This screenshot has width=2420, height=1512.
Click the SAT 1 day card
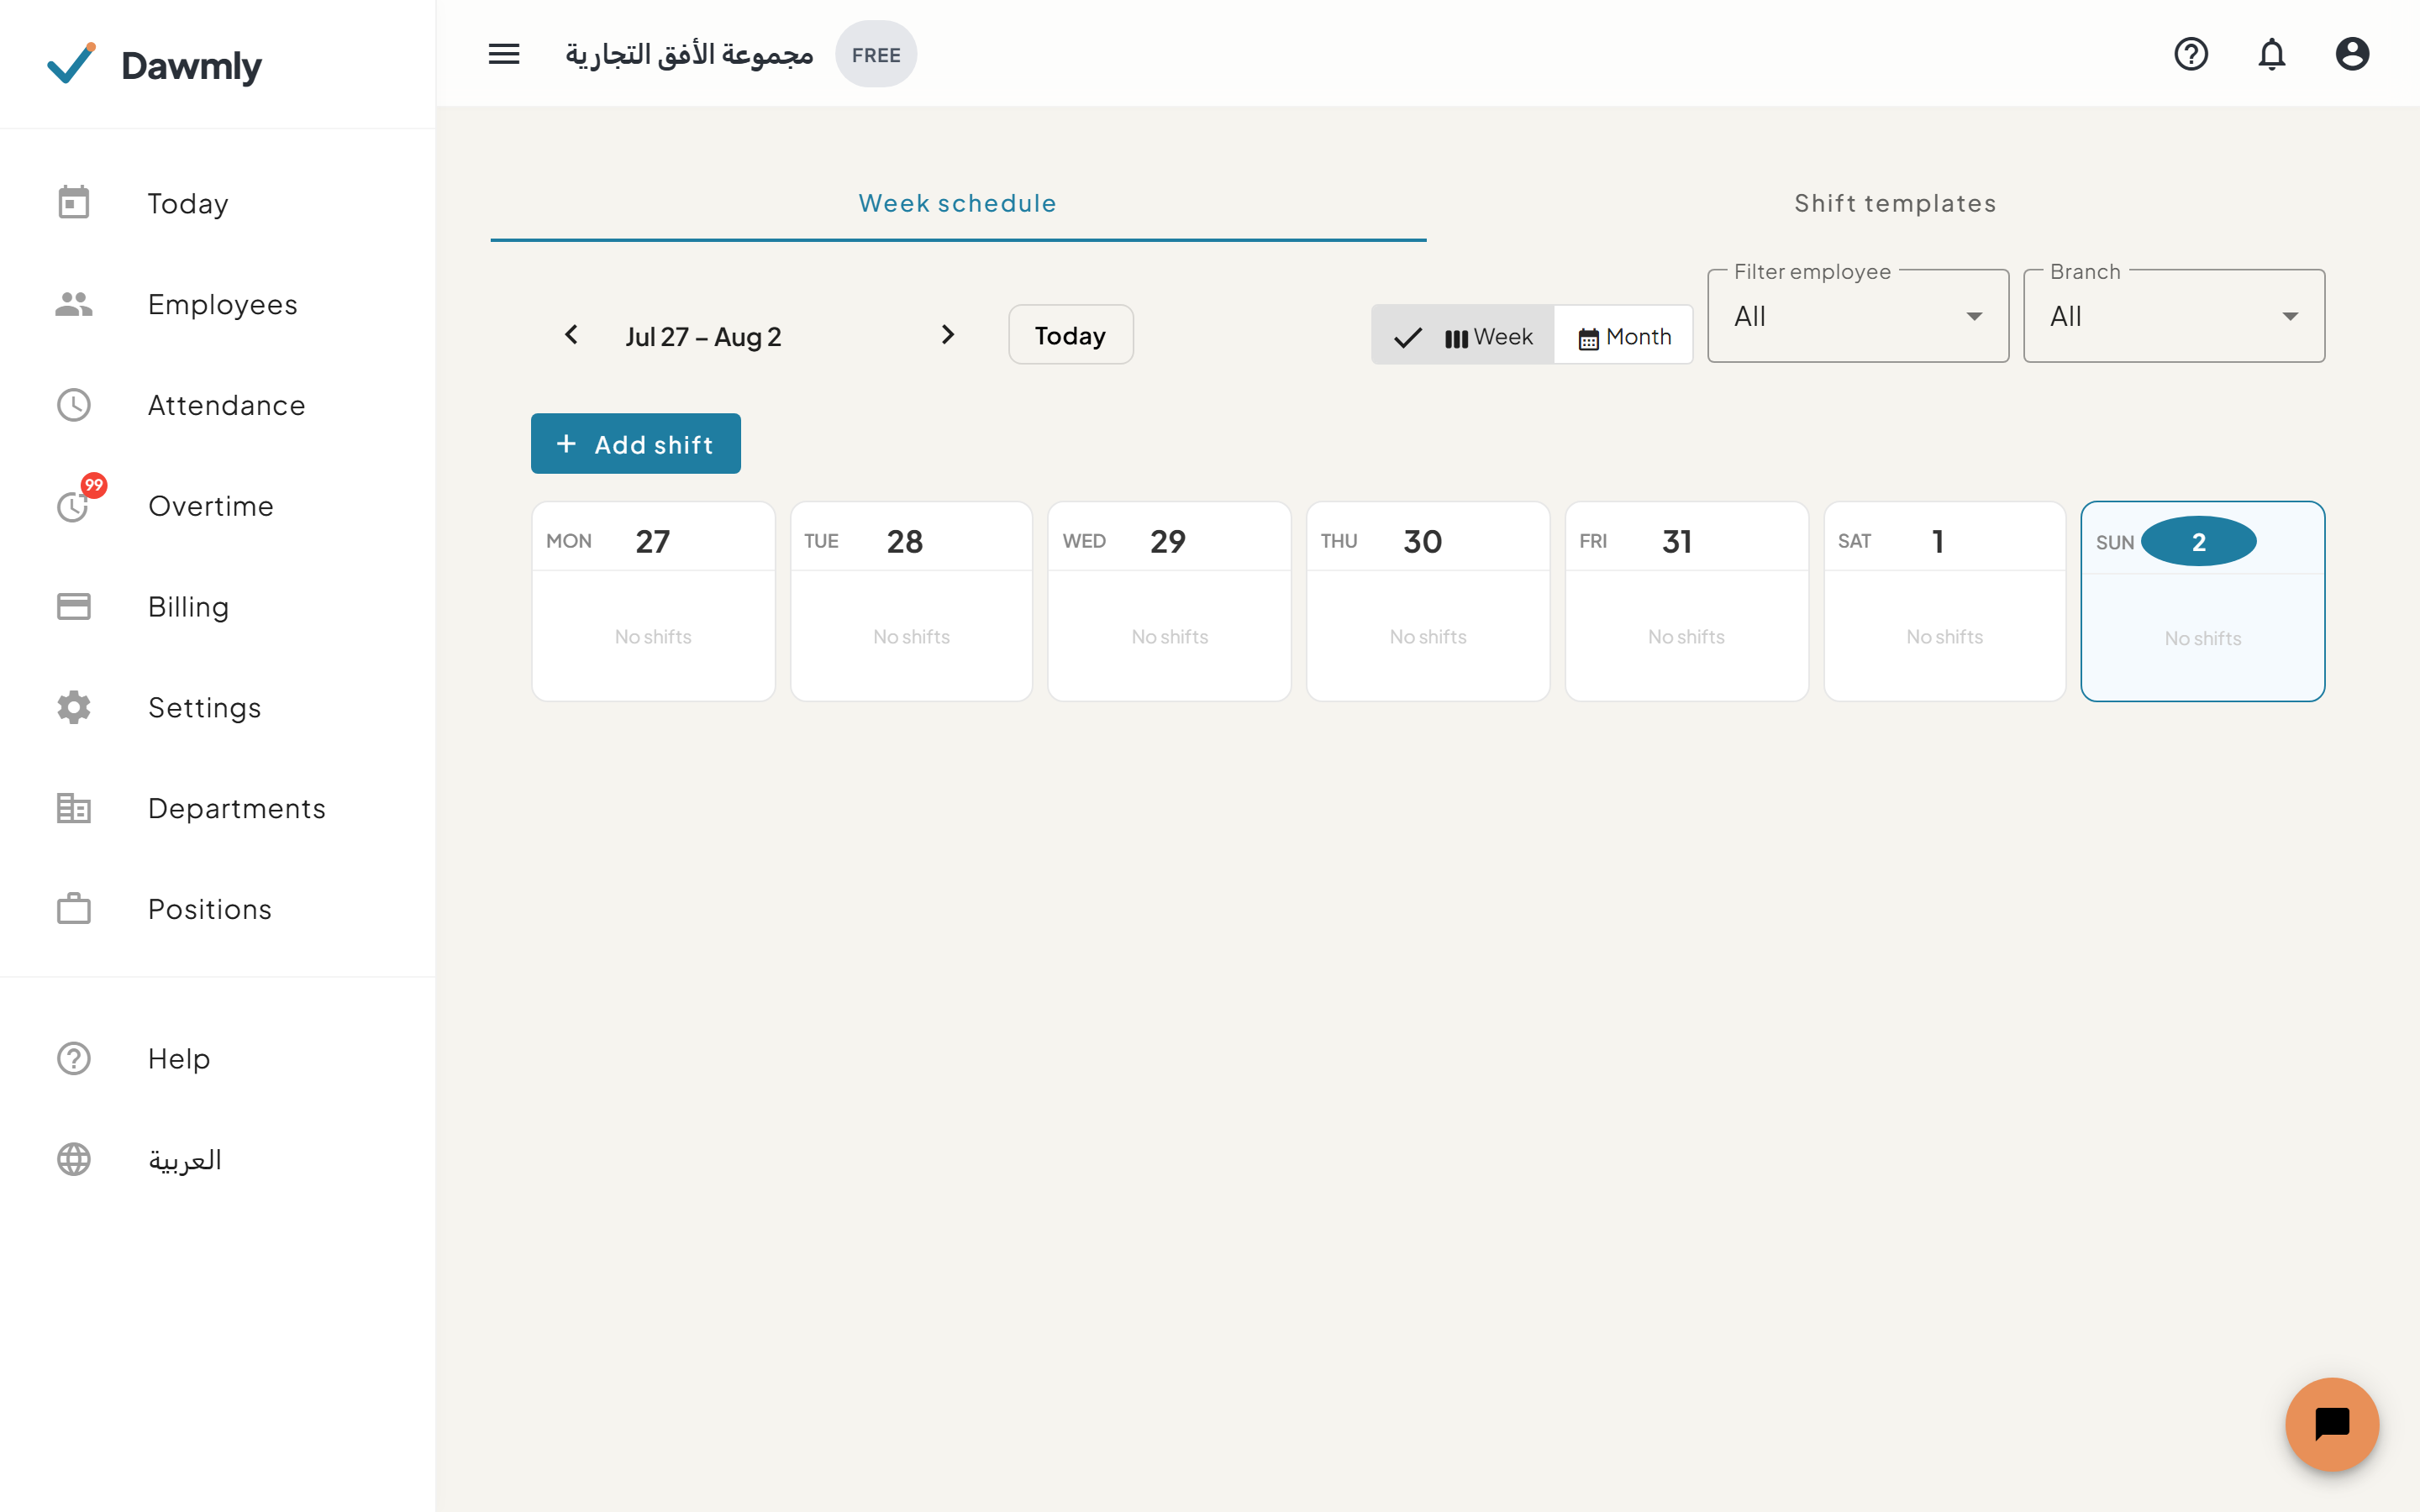pos(1944,601)
